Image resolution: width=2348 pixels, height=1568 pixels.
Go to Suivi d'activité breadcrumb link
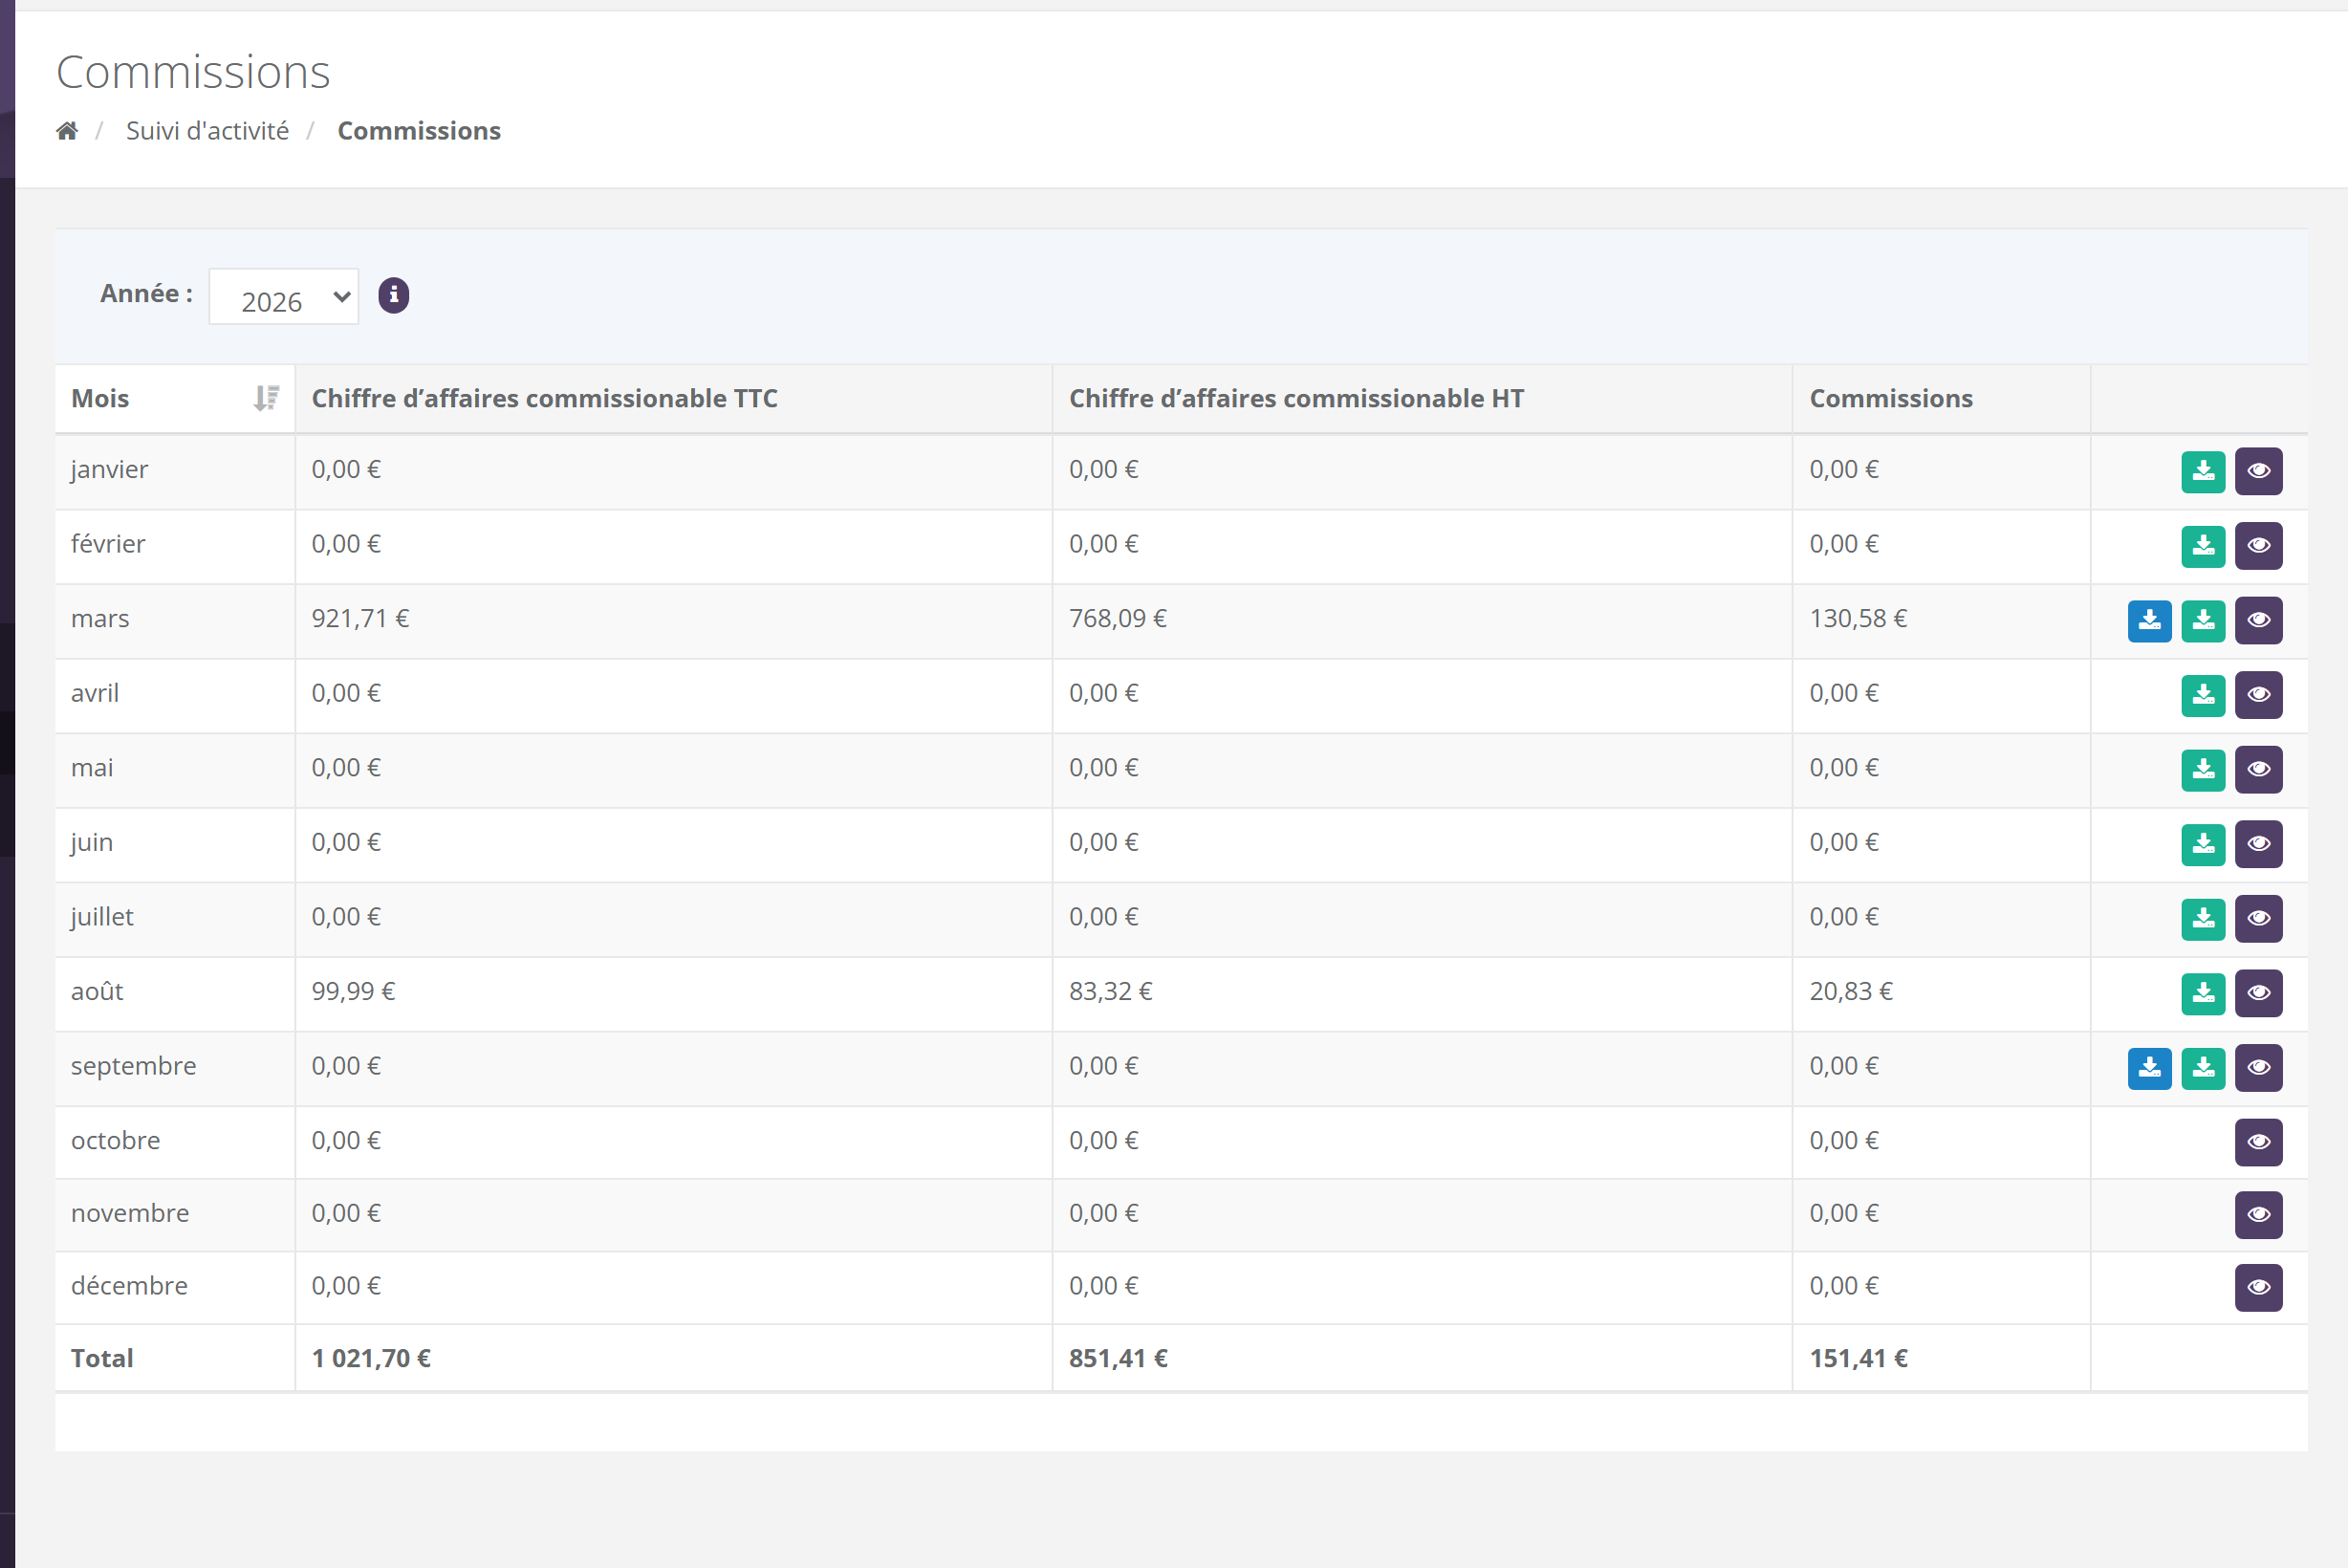pos(207,131)
